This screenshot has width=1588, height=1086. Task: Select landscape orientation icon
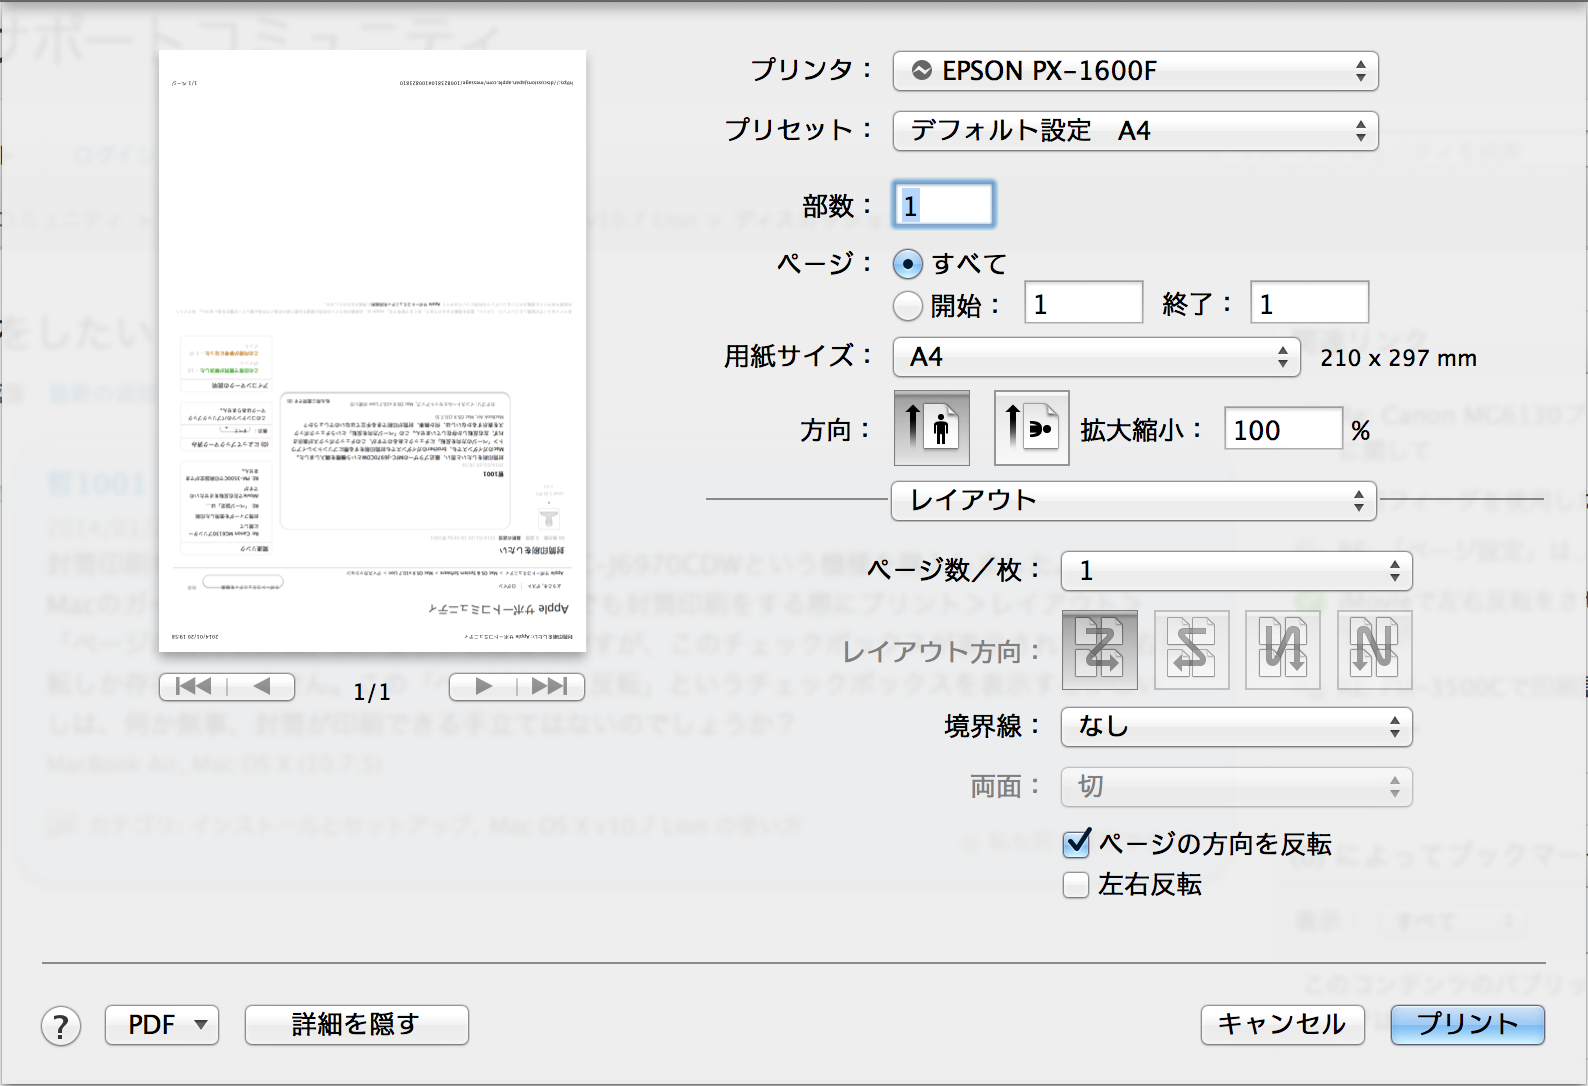(1031, 428)
